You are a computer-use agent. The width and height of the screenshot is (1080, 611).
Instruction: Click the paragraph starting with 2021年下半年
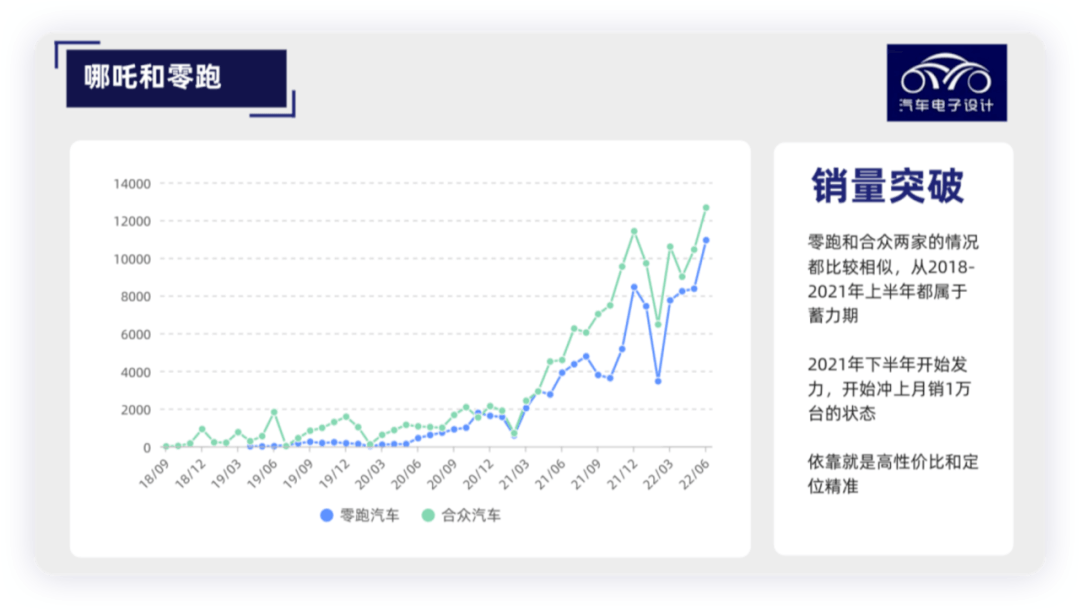tap(889, 389)
